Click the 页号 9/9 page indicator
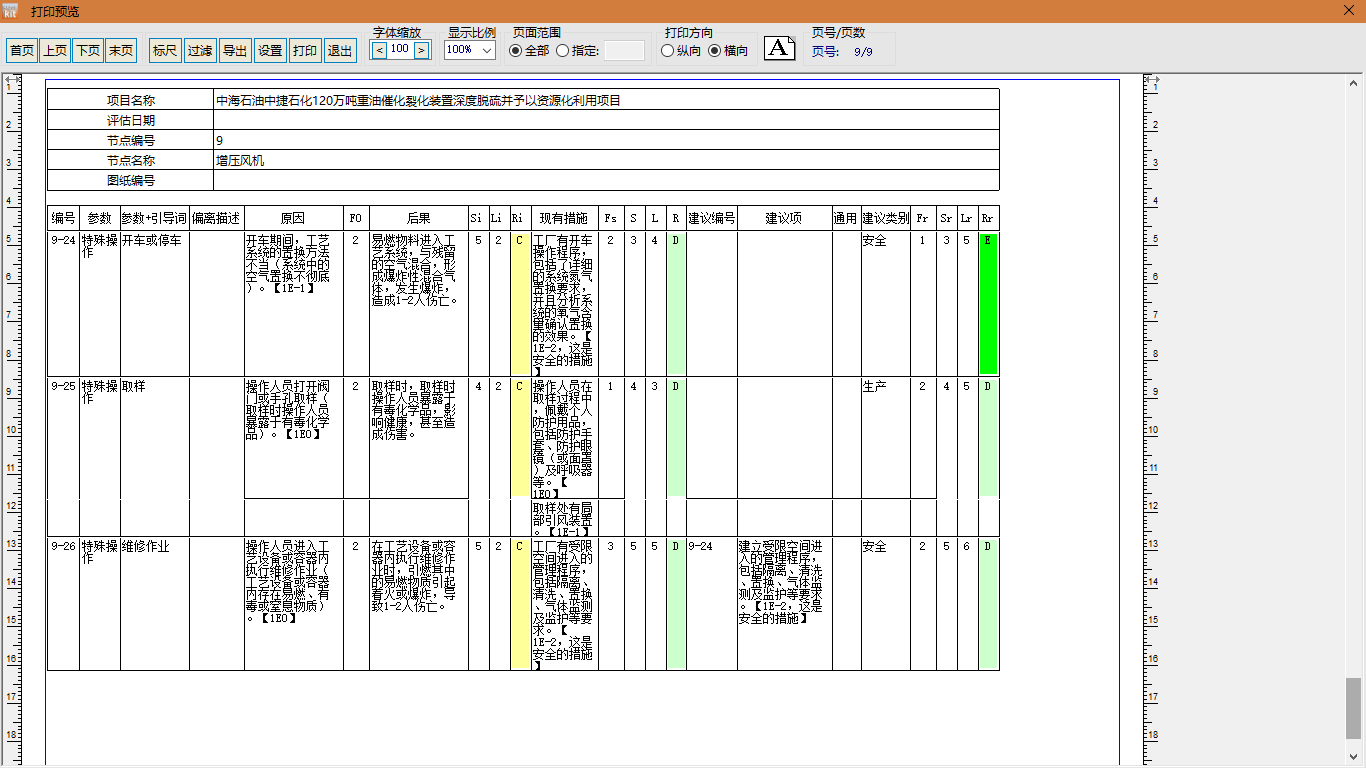The height and width of the screenshot is (768, 1366). coord(842,51)
